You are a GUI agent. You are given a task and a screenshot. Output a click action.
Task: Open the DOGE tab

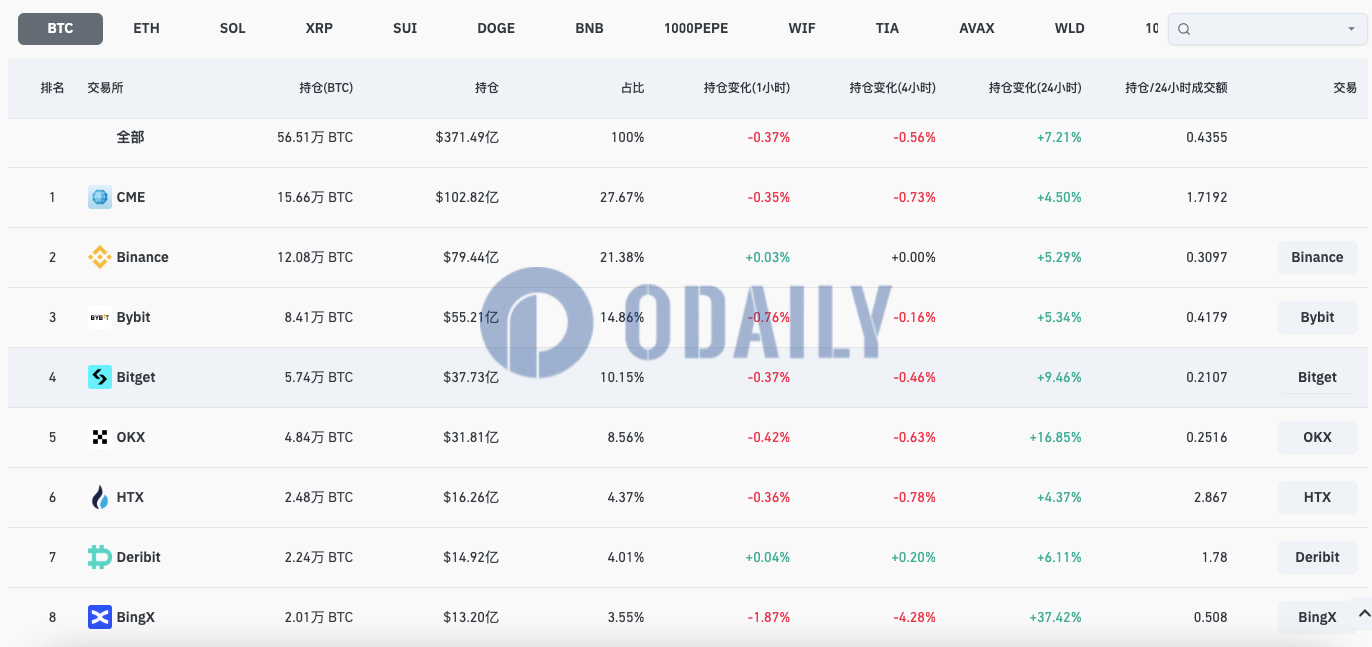pos(496,28)
